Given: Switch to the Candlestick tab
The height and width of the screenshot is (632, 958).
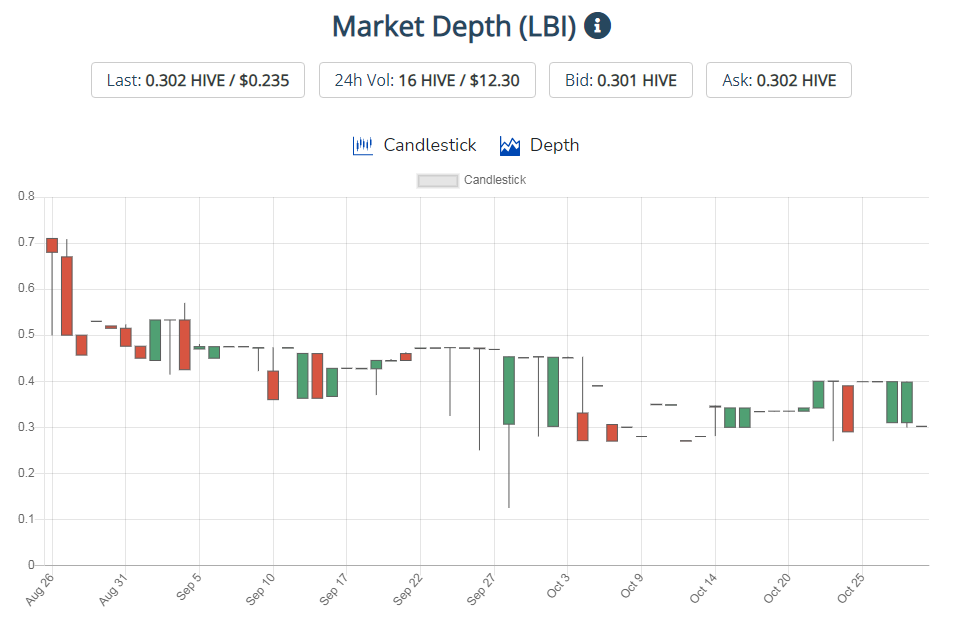Looking at the screenshot, I should [414, 145].
